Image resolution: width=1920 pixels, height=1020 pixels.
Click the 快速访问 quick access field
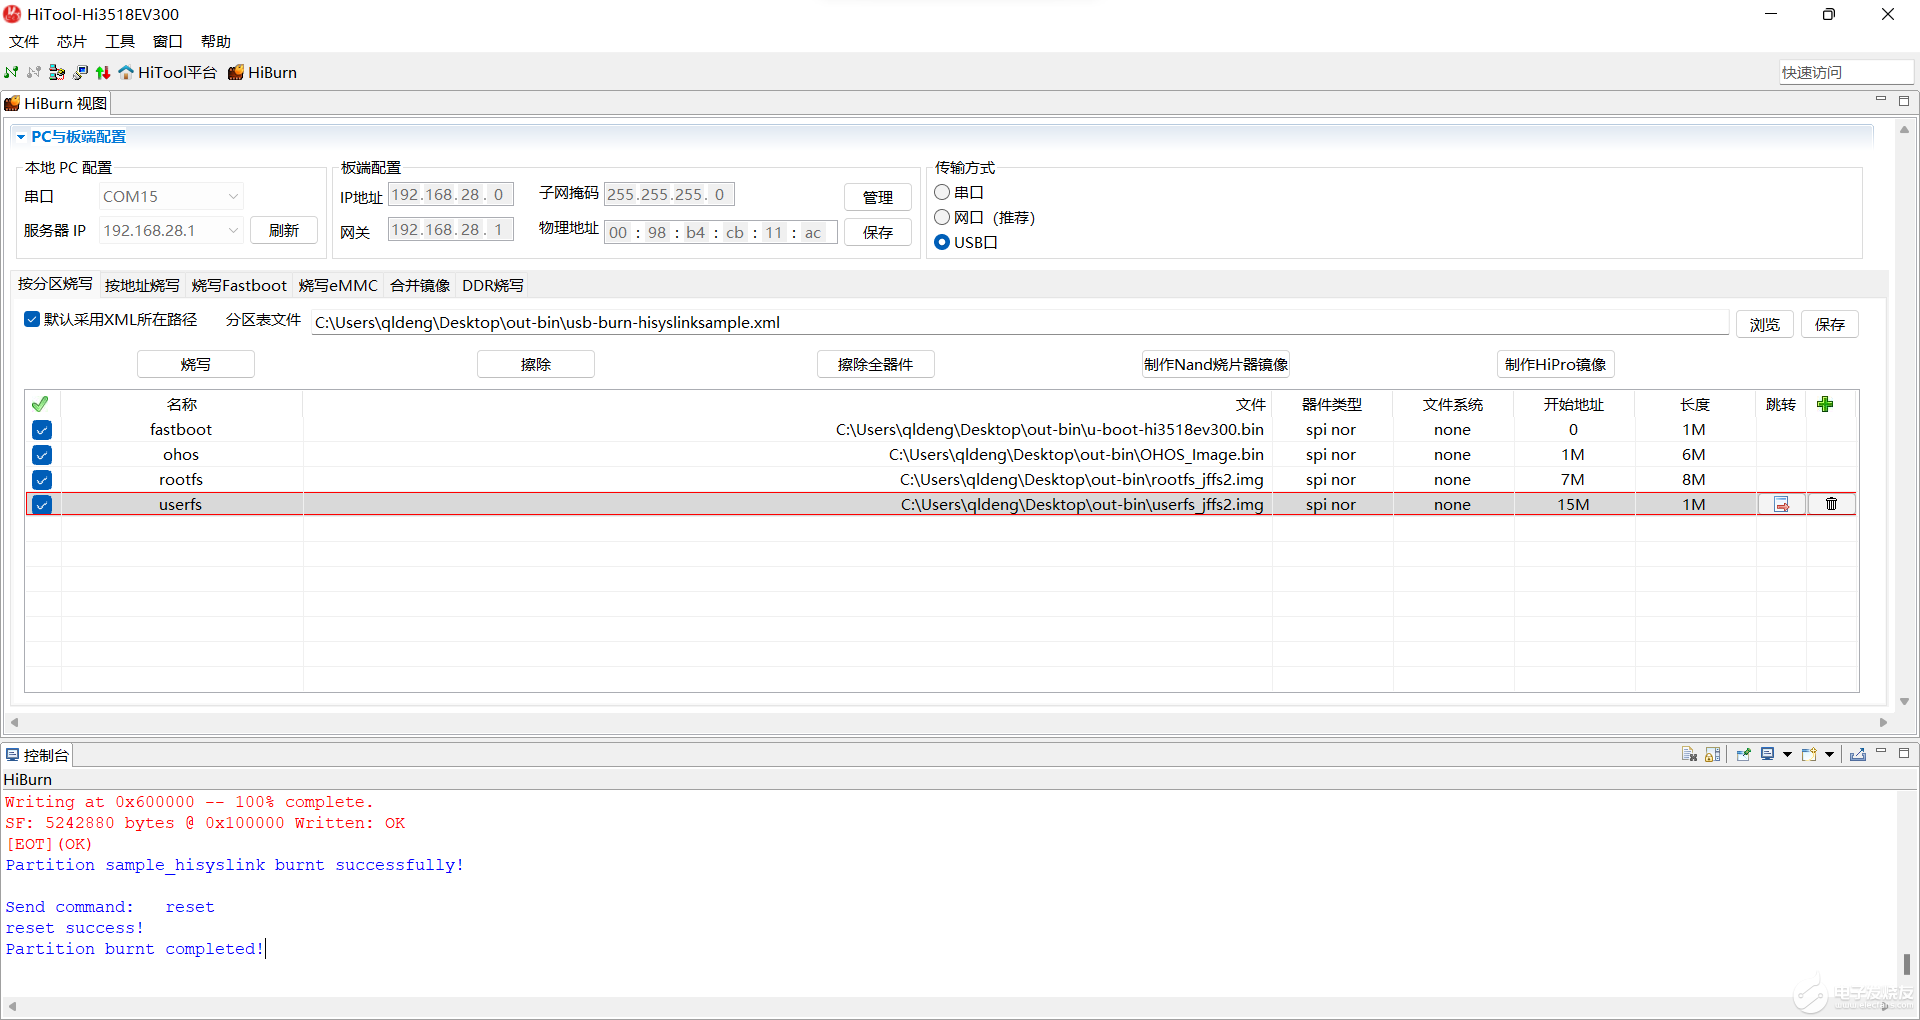tap(1846, 72)
